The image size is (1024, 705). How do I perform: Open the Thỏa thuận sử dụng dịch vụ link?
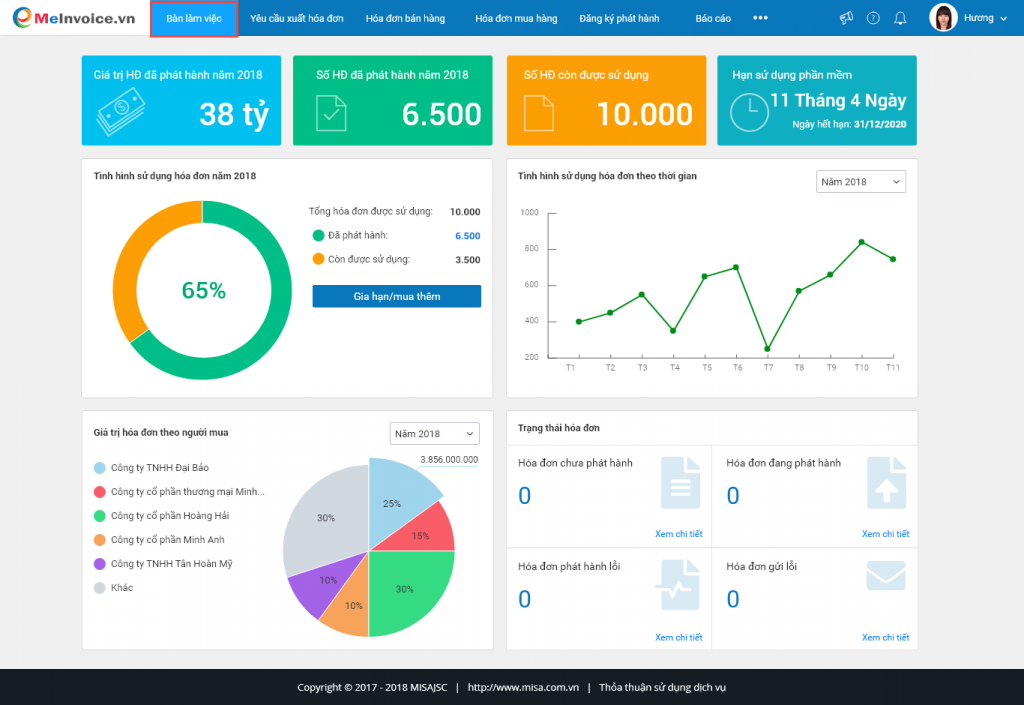coord(662,687)
